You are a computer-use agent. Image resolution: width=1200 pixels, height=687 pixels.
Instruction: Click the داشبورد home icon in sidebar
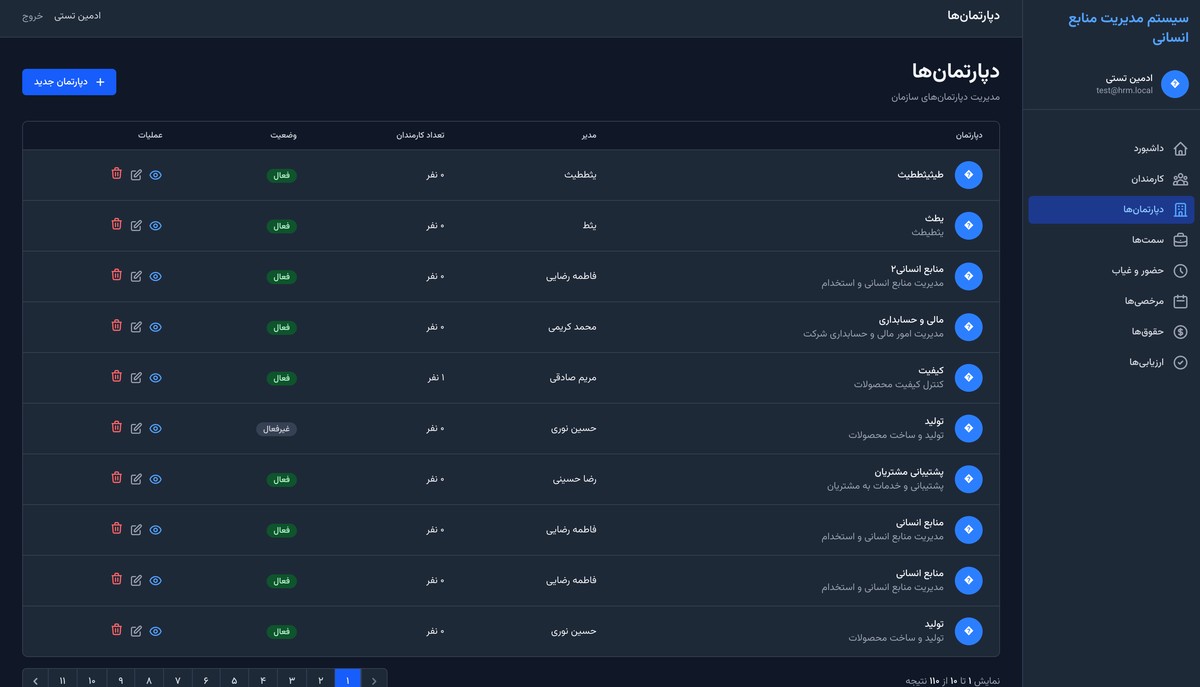pyautogui.click(x=1180, y=148)
